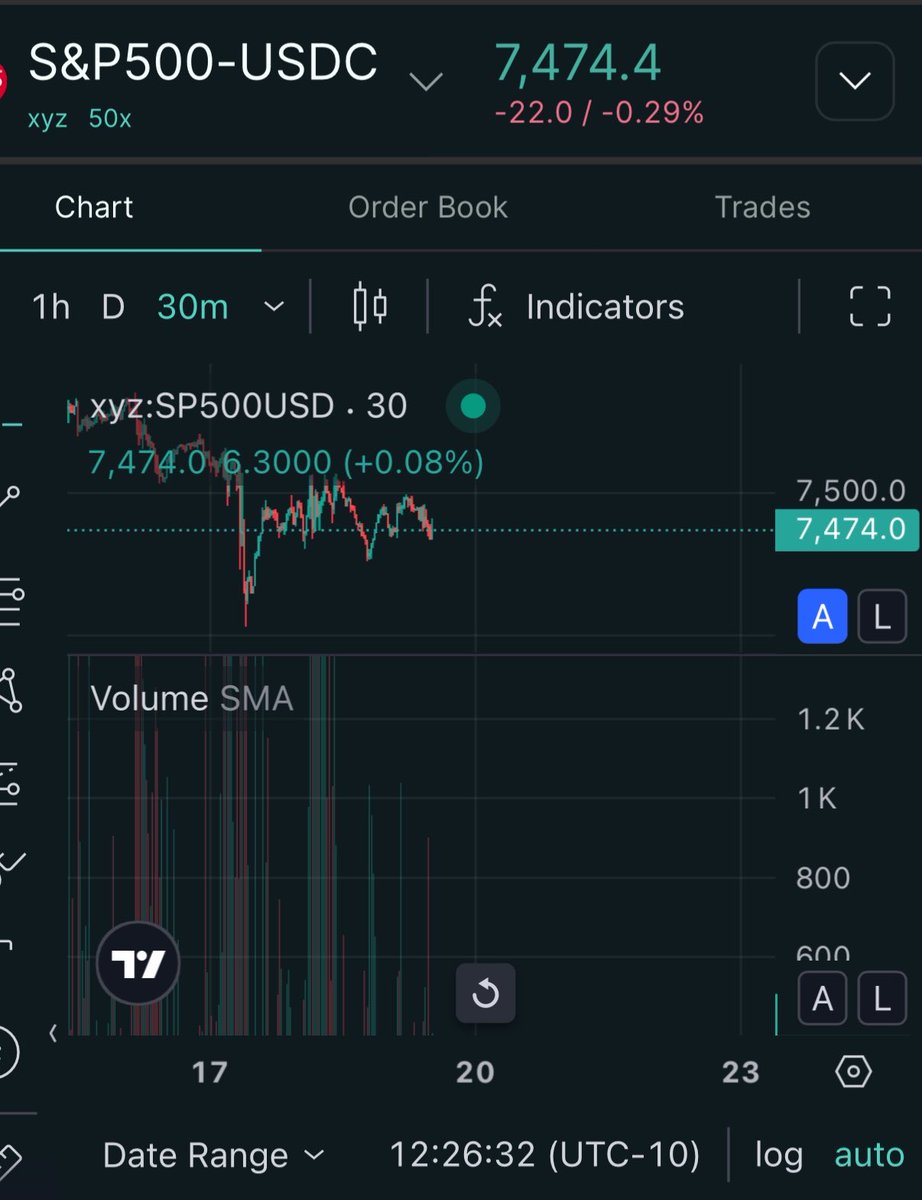Click the TradingView logo
This screenshot has height=1200, width=922.
coord(139,964)
